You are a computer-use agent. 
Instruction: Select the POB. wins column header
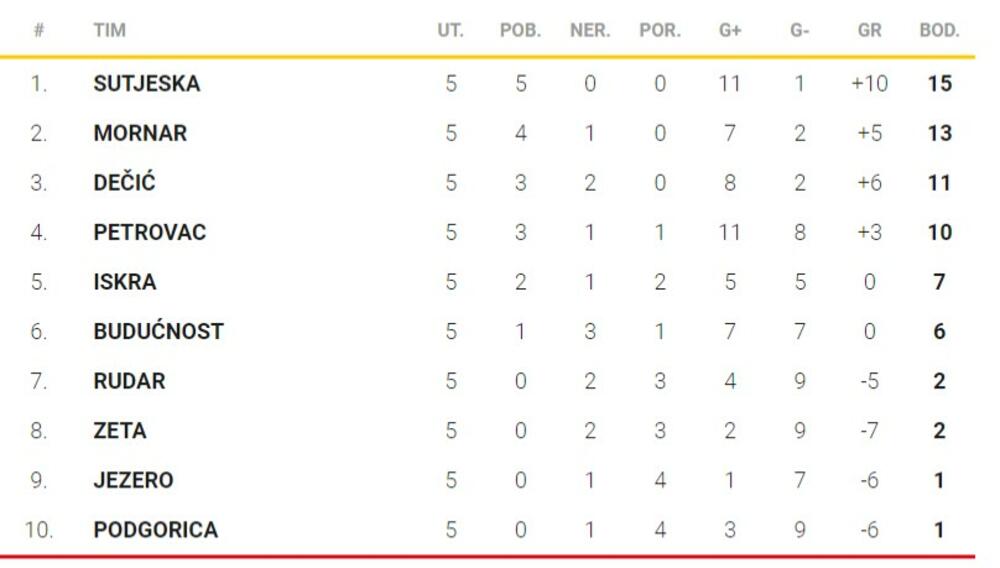[x=520, y=30]
